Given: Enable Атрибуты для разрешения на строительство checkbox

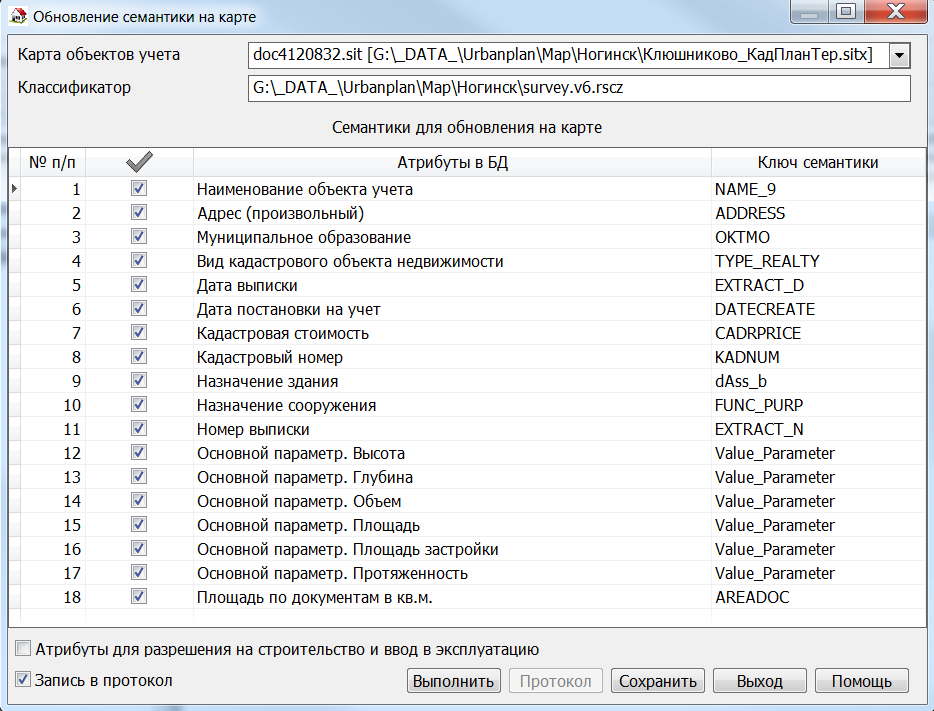Looking at the screenshot, I should pos(24,648).
